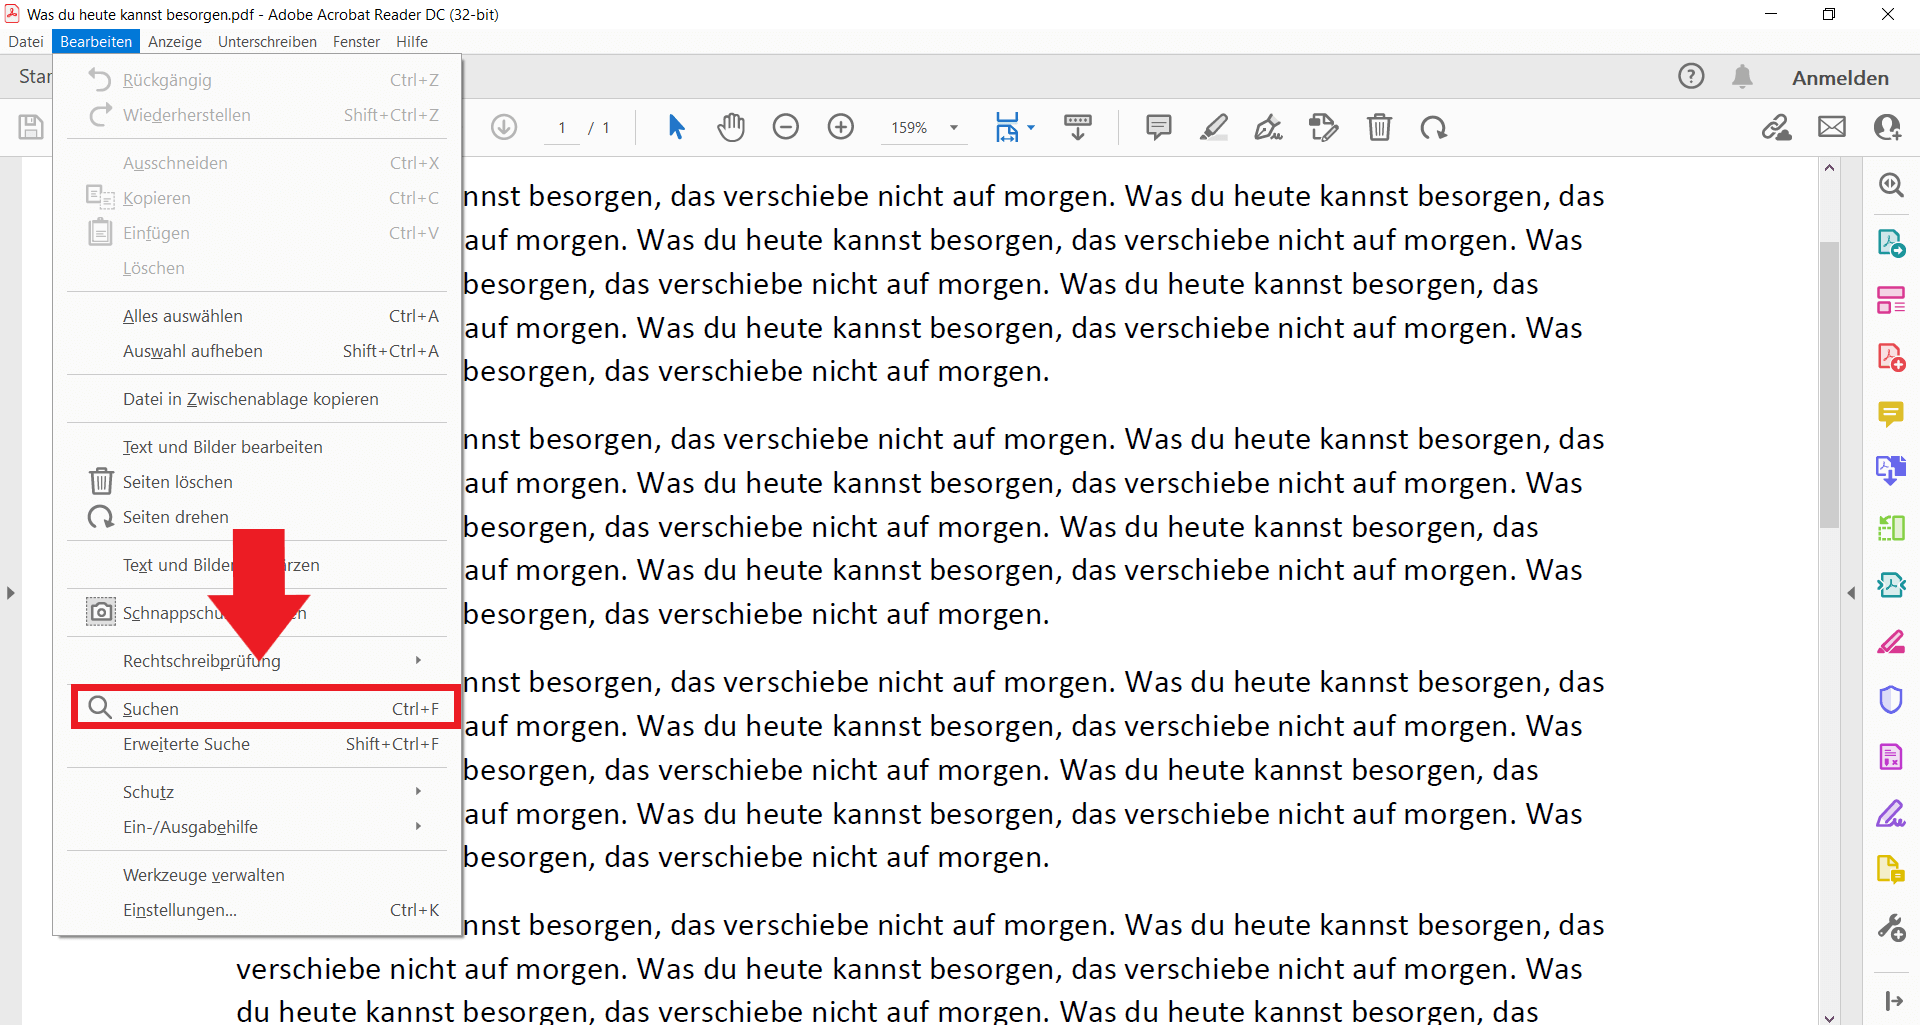Open the search tool in right sidebar

1891,185
